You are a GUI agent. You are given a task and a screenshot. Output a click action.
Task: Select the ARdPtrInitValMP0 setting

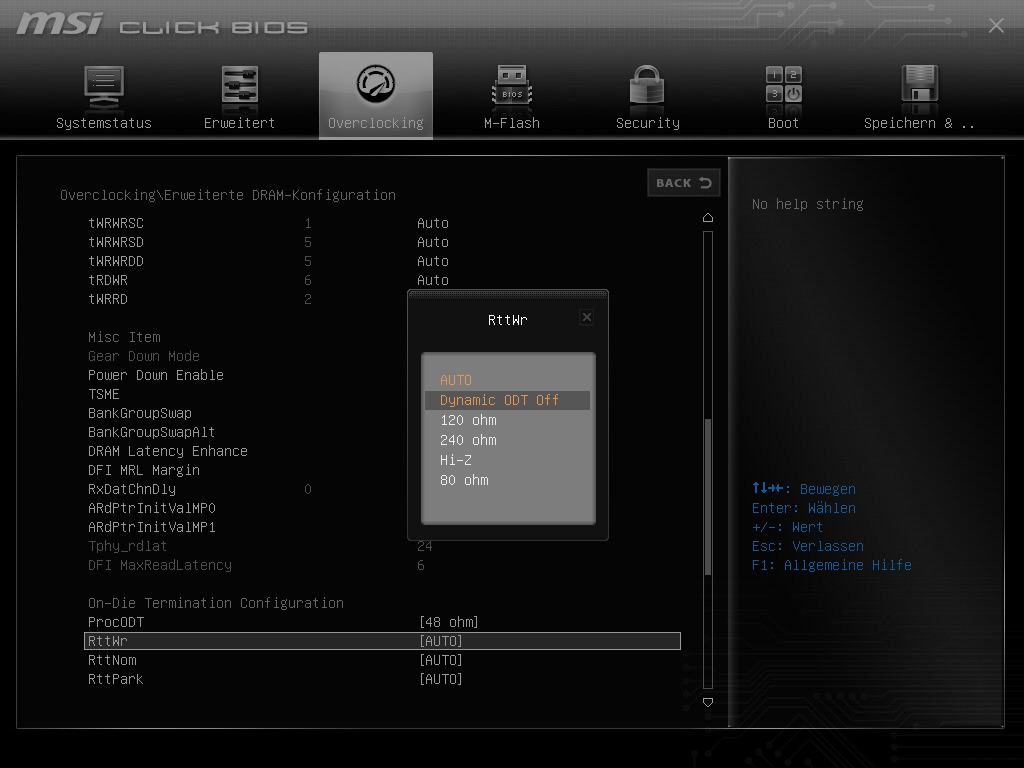click(x=152, y=508)
